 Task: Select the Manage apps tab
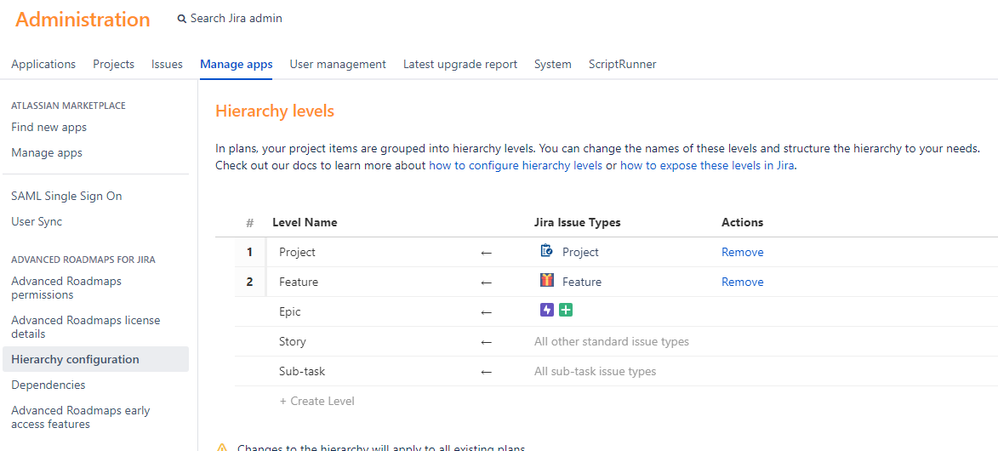tap(236, 64)
